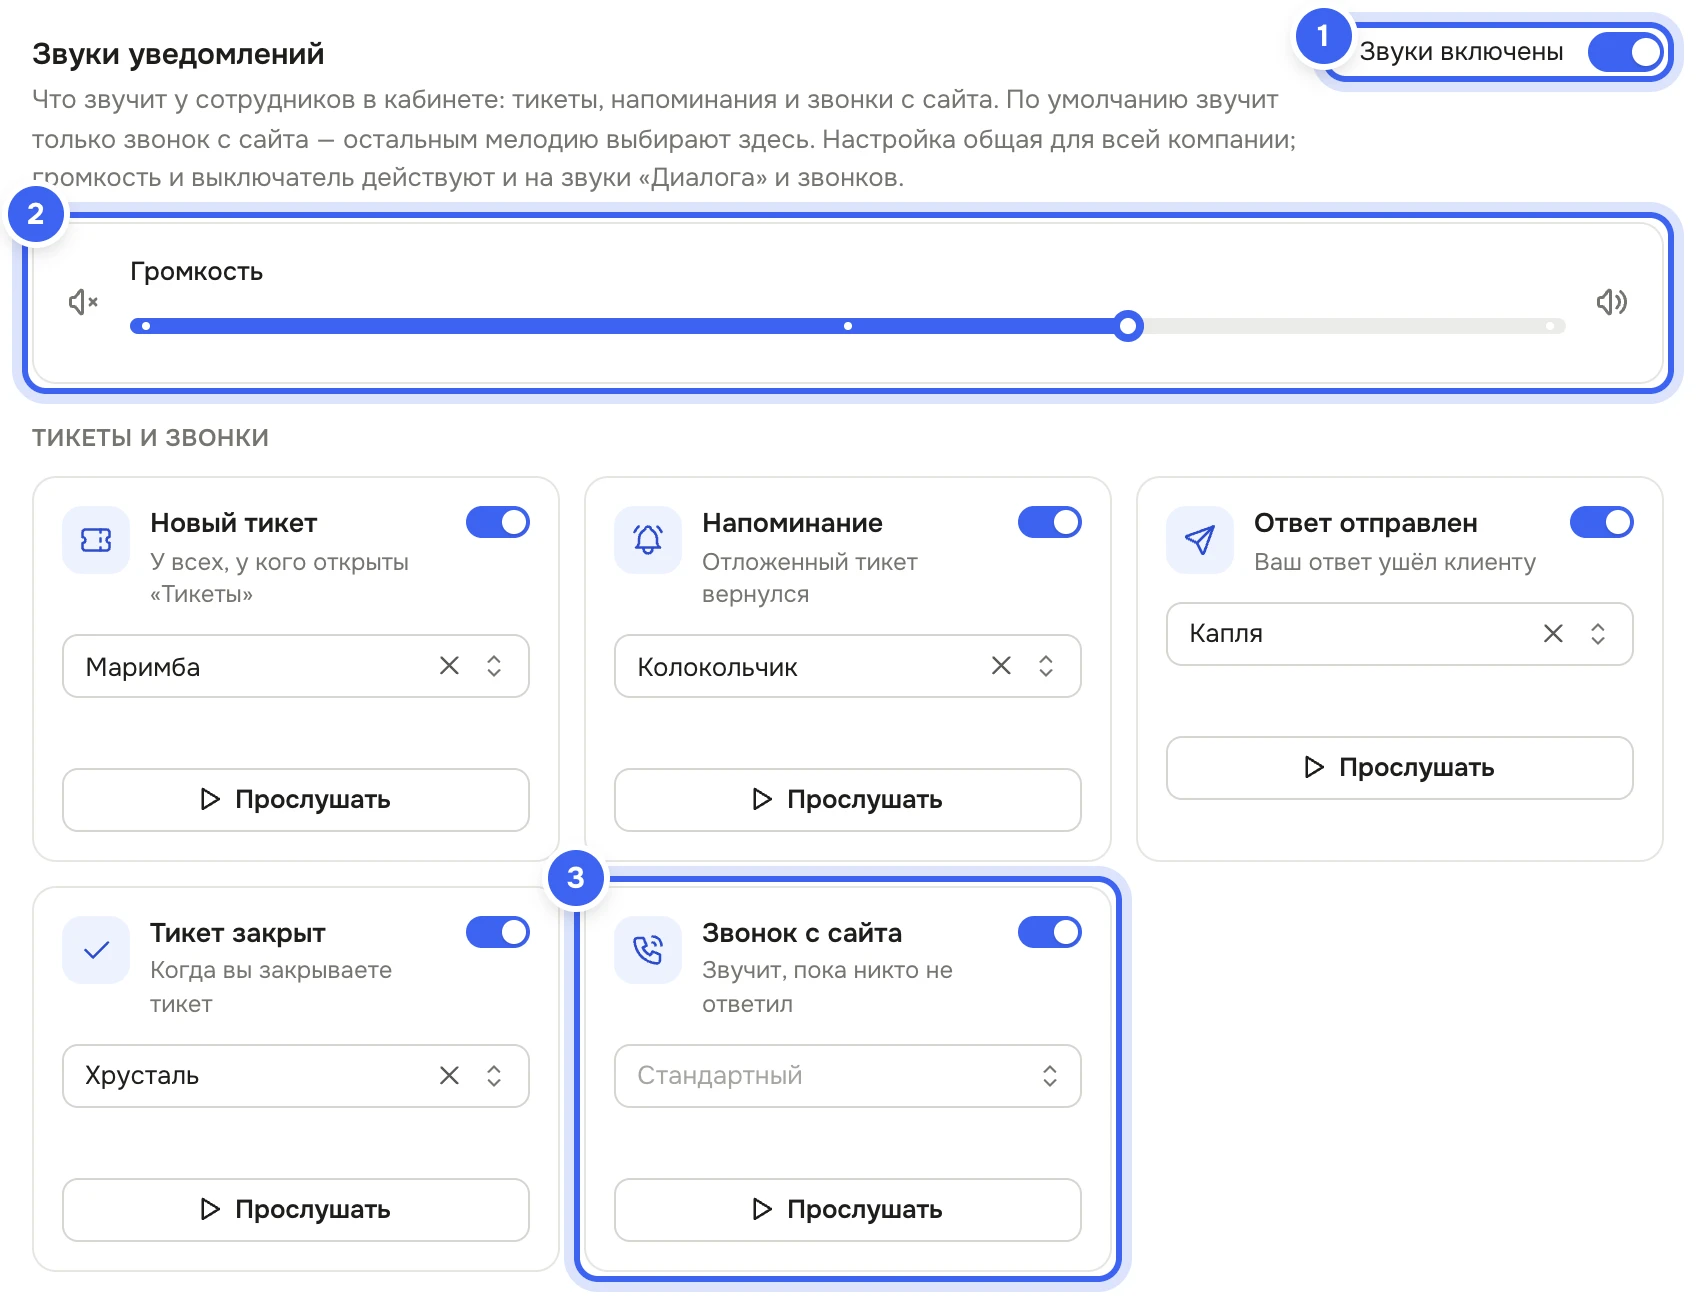1696x1304 pixels.
Task: Open the Колокольчик melody dropdown
Action: 848,666
